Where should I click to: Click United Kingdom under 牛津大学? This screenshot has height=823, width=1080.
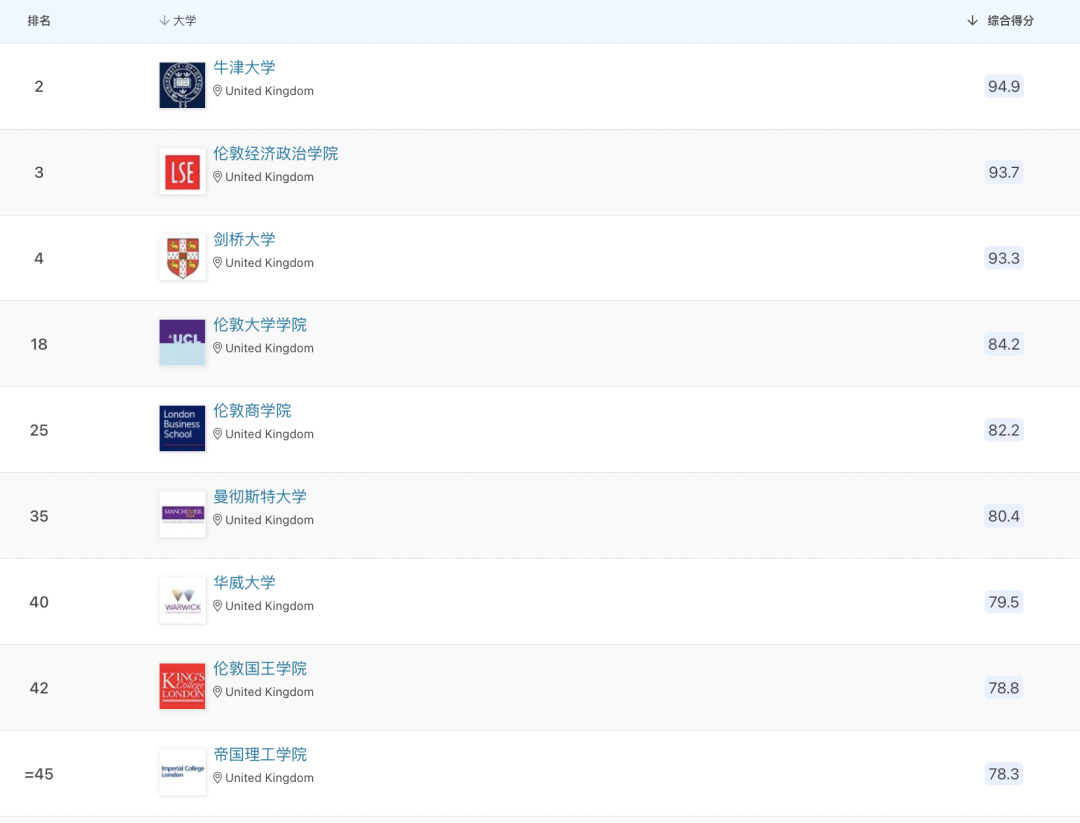point(269,91)
